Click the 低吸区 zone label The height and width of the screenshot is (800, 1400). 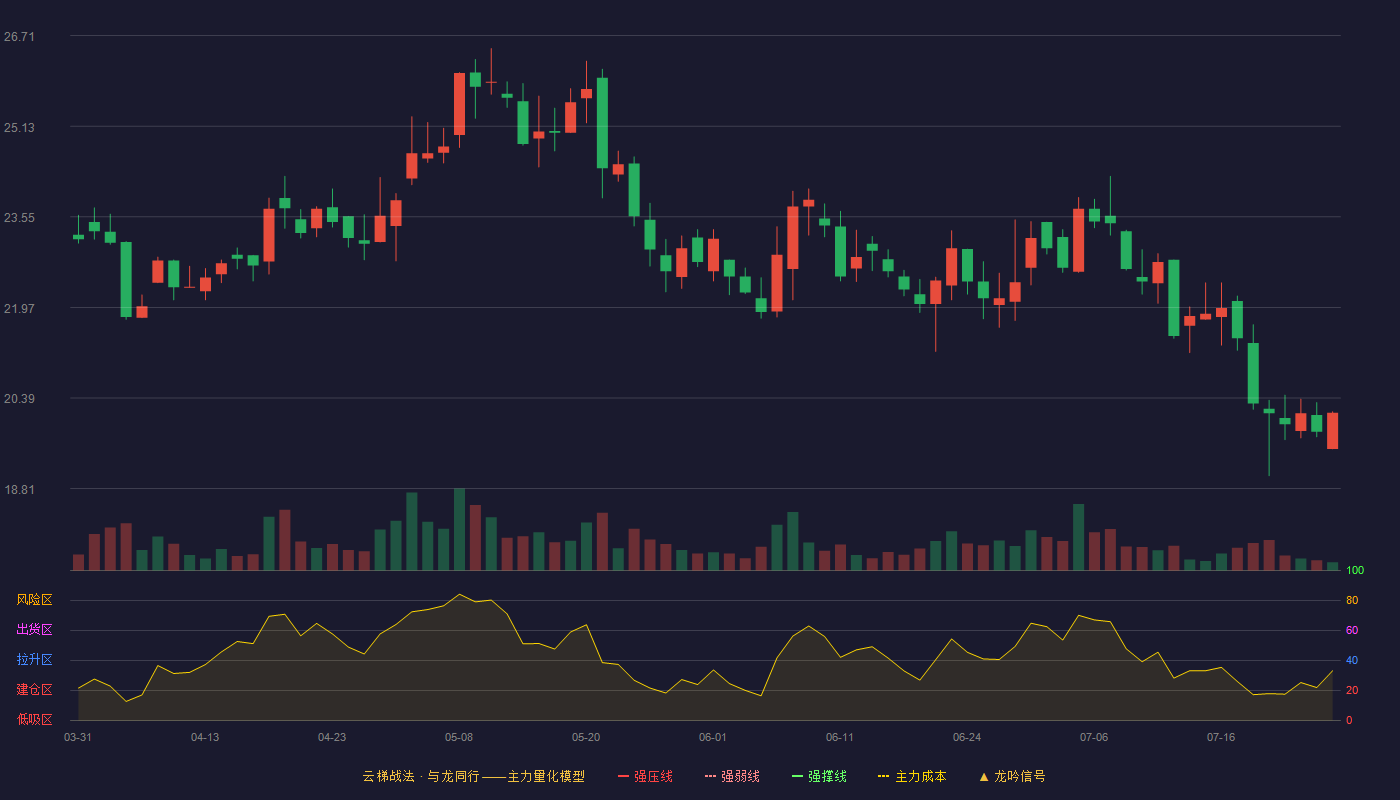point(34,719)
